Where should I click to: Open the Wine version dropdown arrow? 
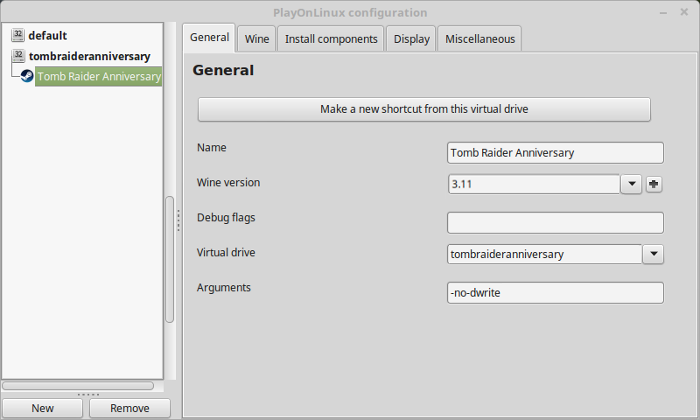[x=631, y=184]
